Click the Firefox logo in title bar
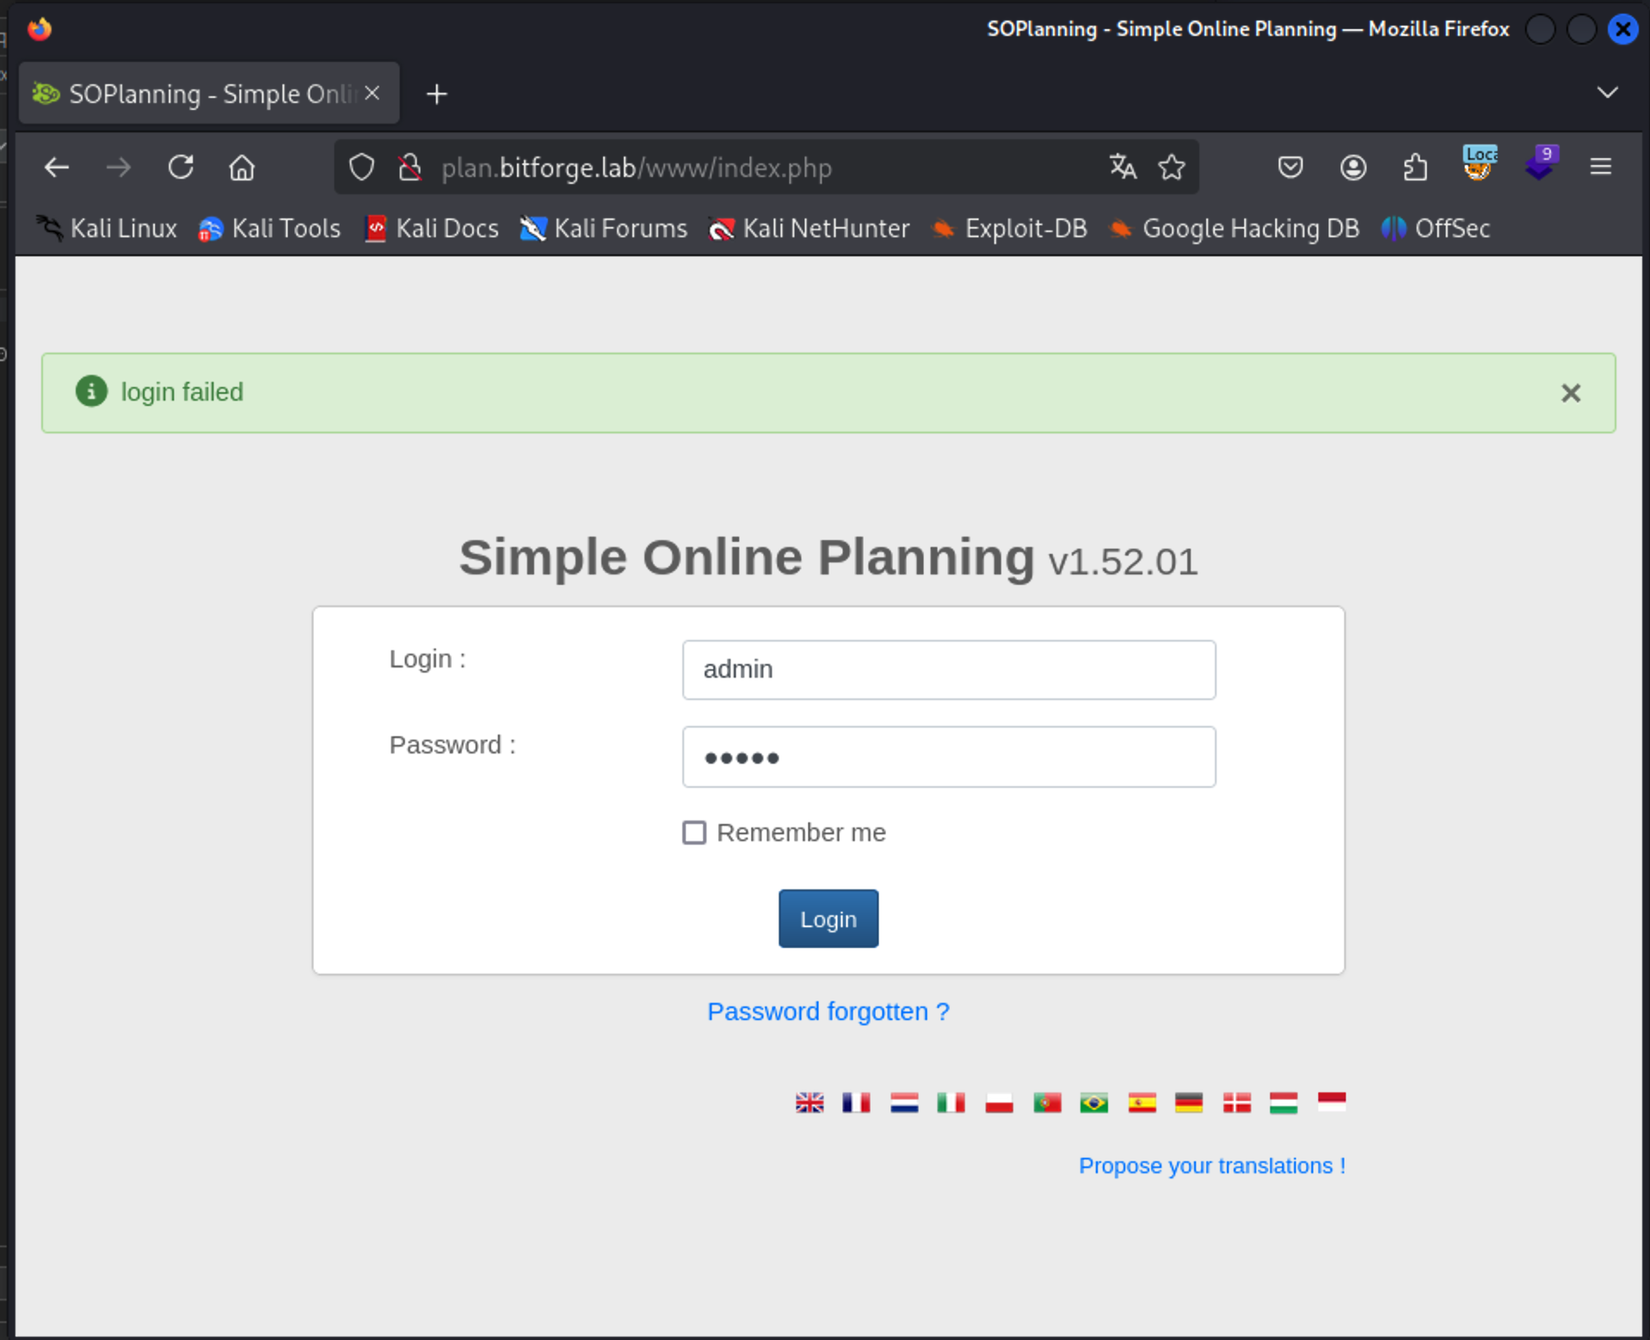 [x=40, y=29]
